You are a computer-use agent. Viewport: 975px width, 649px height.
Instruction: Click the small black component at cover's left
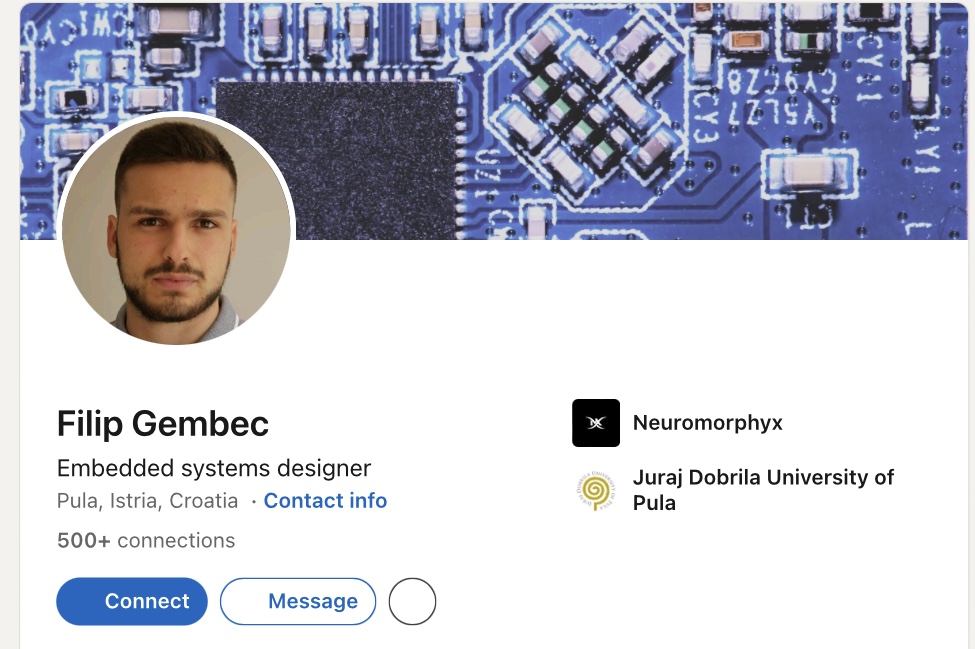[x=76, y=98]
